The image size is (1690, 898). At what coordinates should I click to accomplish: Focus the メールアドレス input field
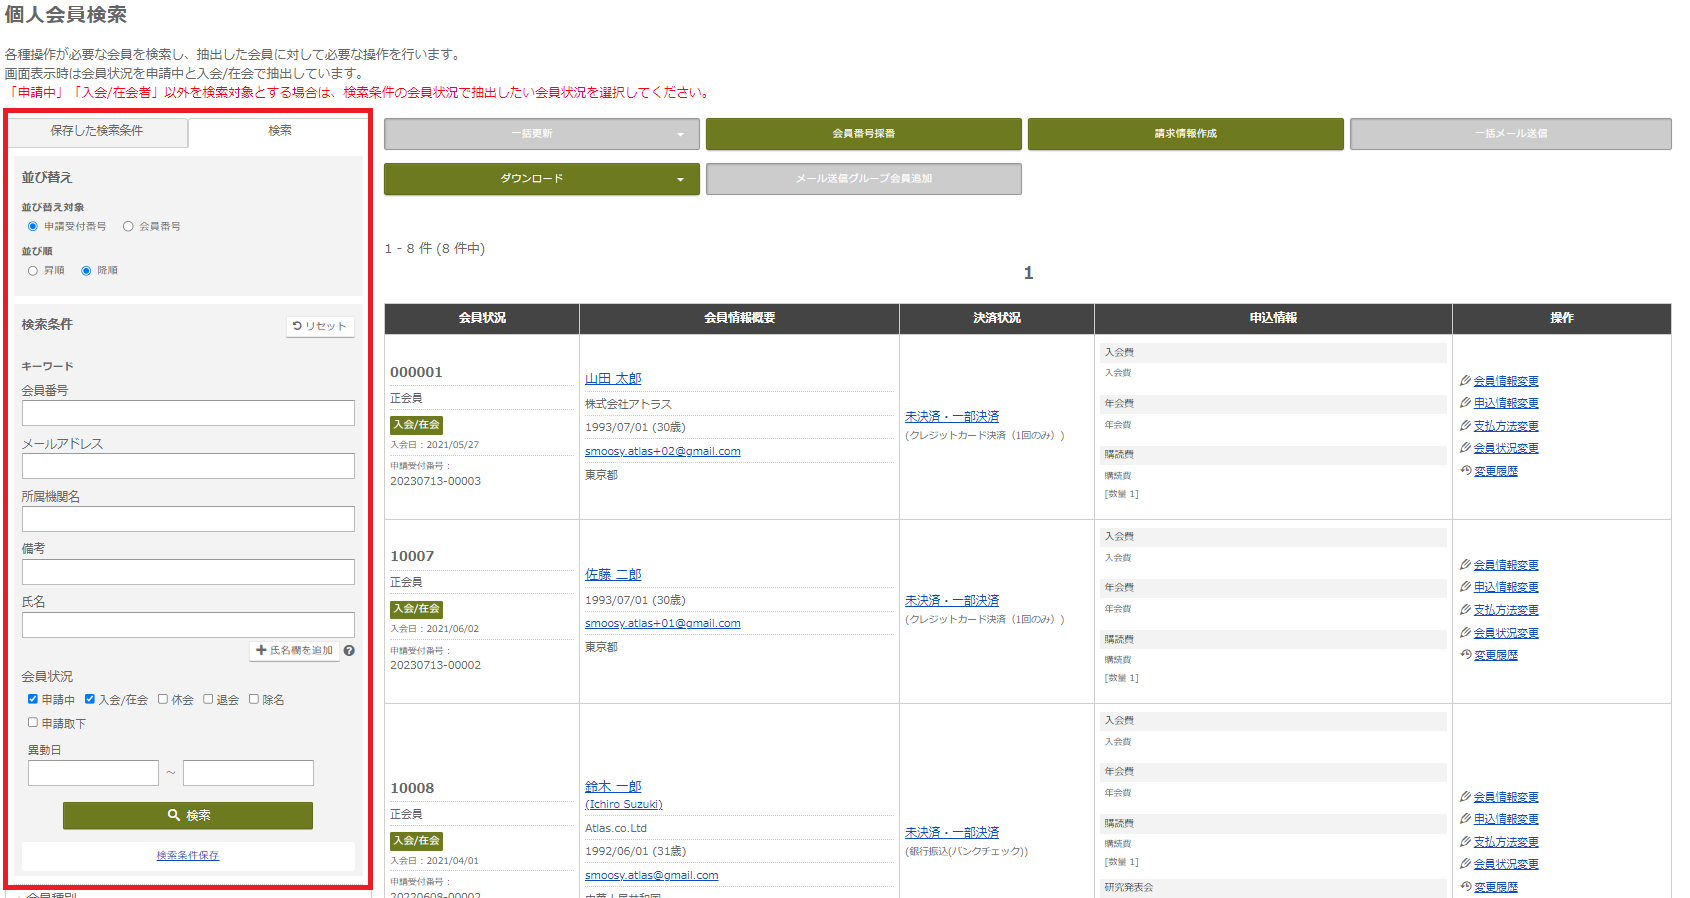(188, 466)
